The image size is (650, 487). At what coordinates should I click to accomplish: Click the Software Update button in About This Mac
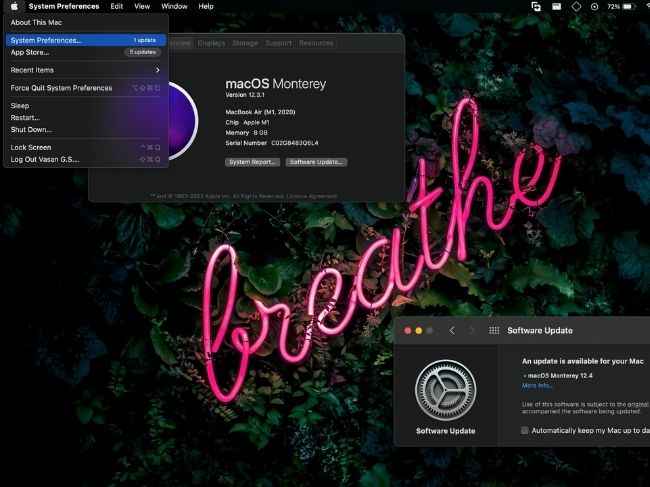[x=316, y=162]
